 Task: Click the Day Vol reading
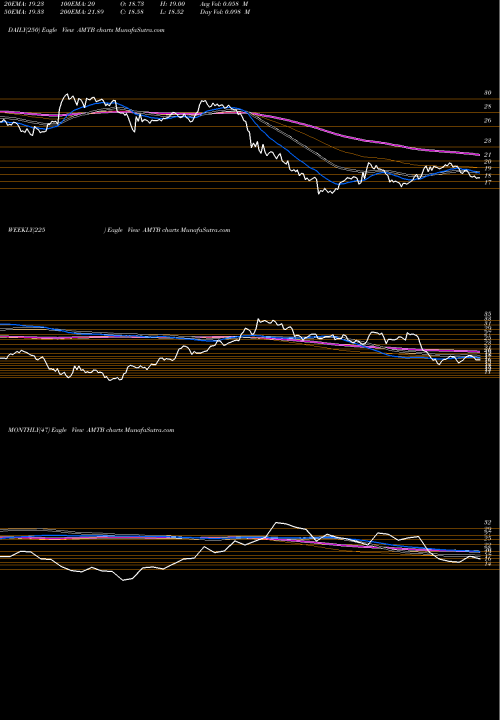[x=225, y=12]
